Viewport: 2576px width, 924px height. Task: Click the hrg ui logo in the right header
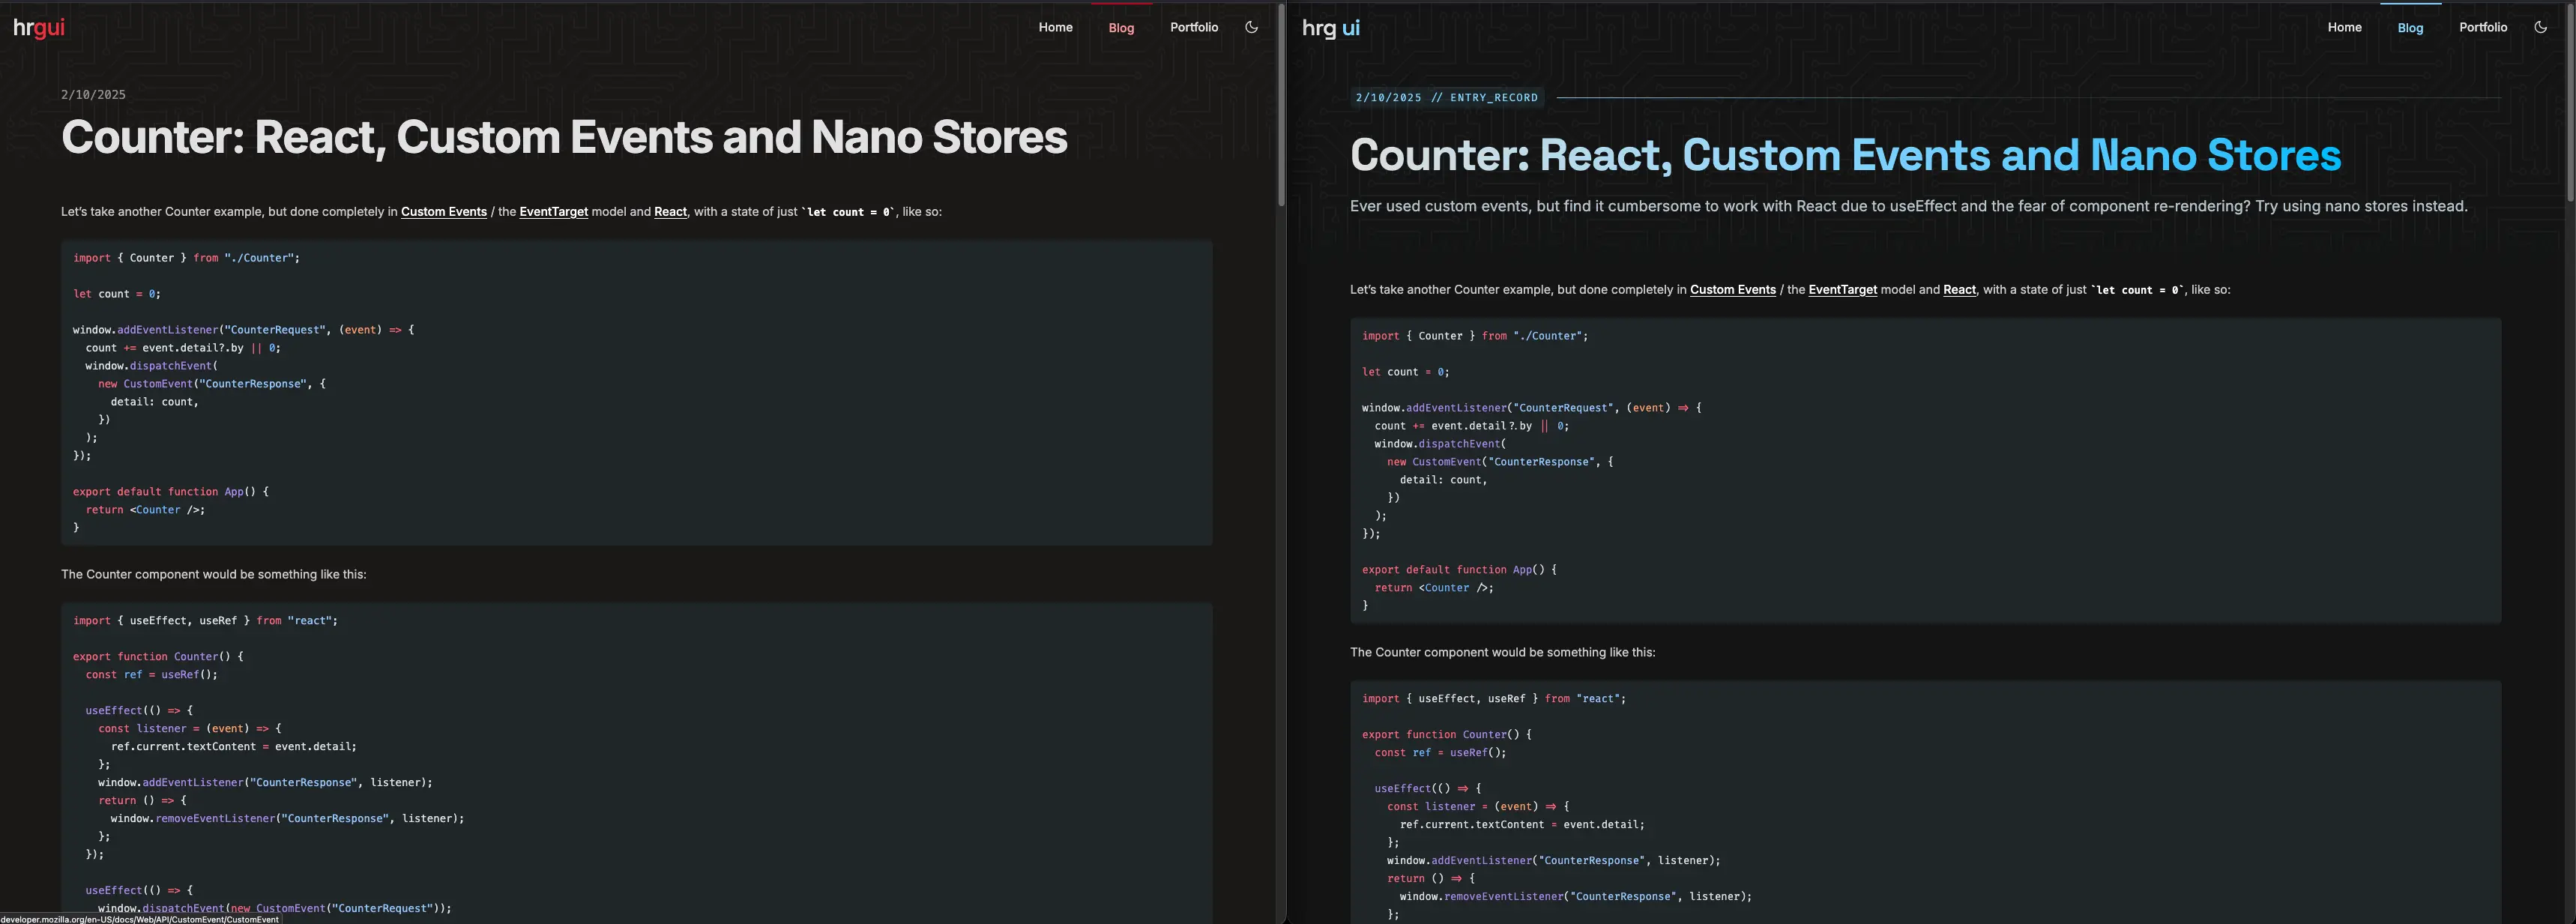coord(1330,27)
